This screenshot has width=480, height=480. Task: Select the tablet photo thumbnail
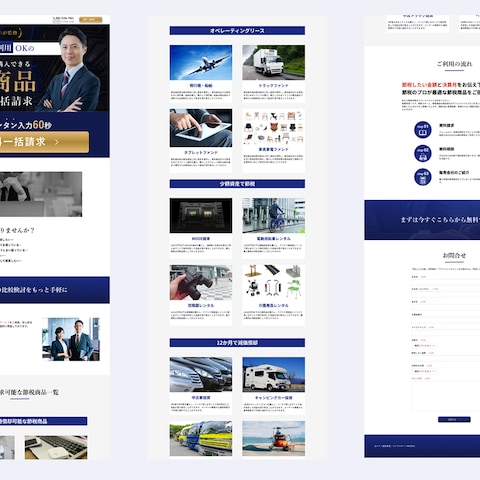(201, 128)
